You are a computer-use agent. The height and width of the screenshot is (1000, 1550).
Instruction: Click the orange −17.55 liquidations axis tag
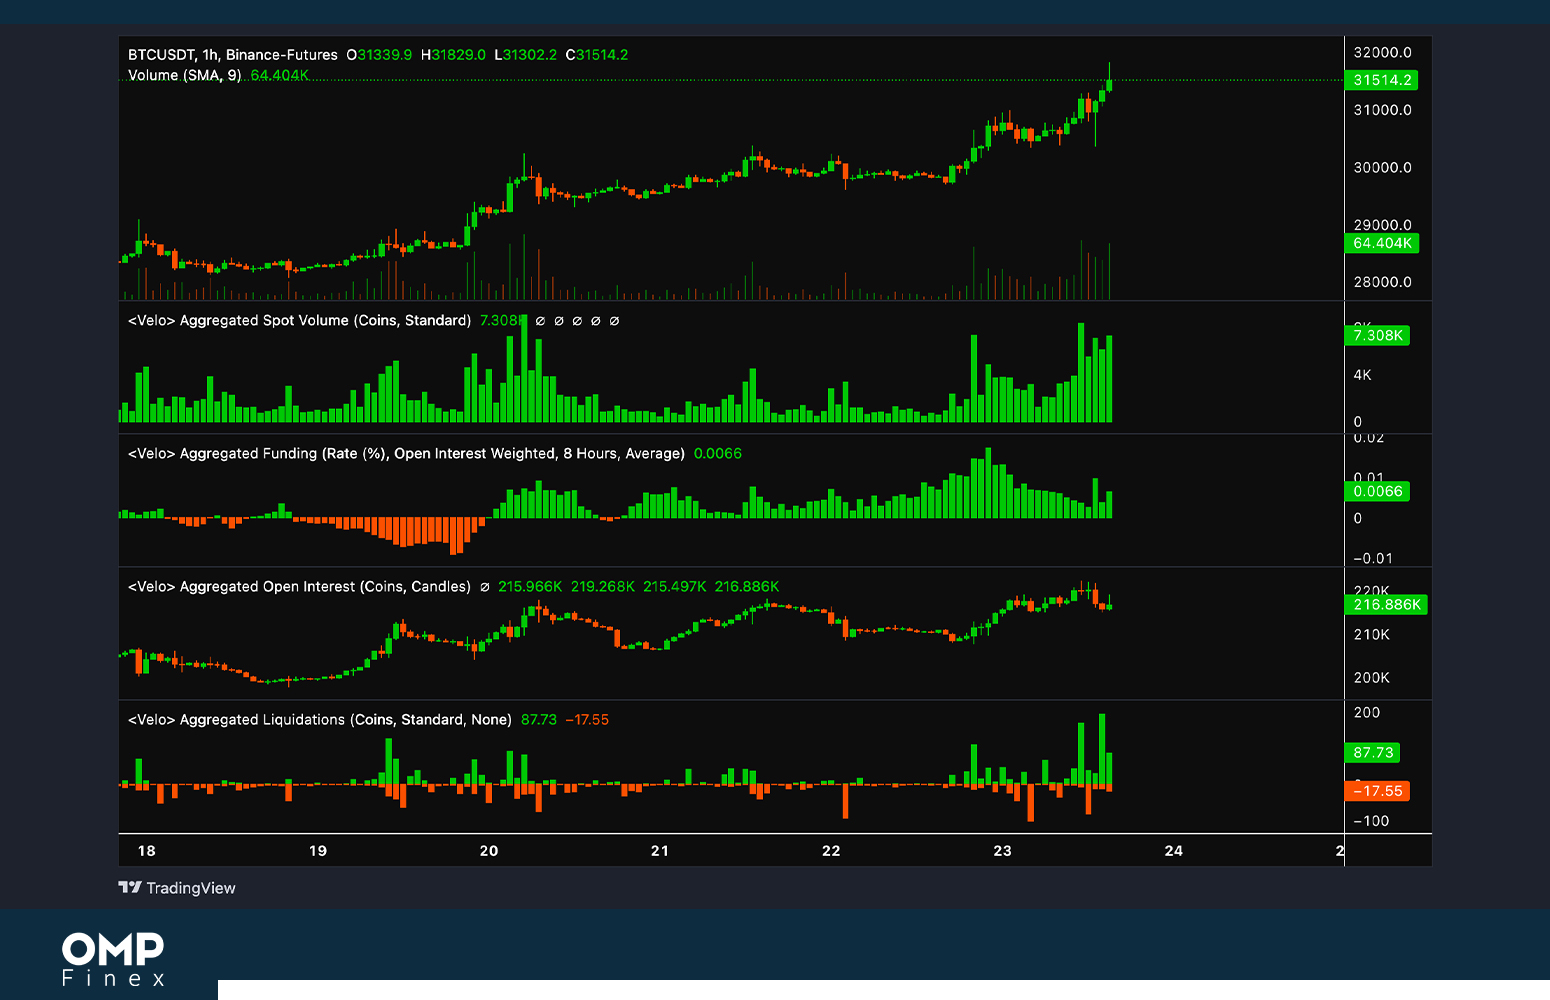coord(1377,791)
